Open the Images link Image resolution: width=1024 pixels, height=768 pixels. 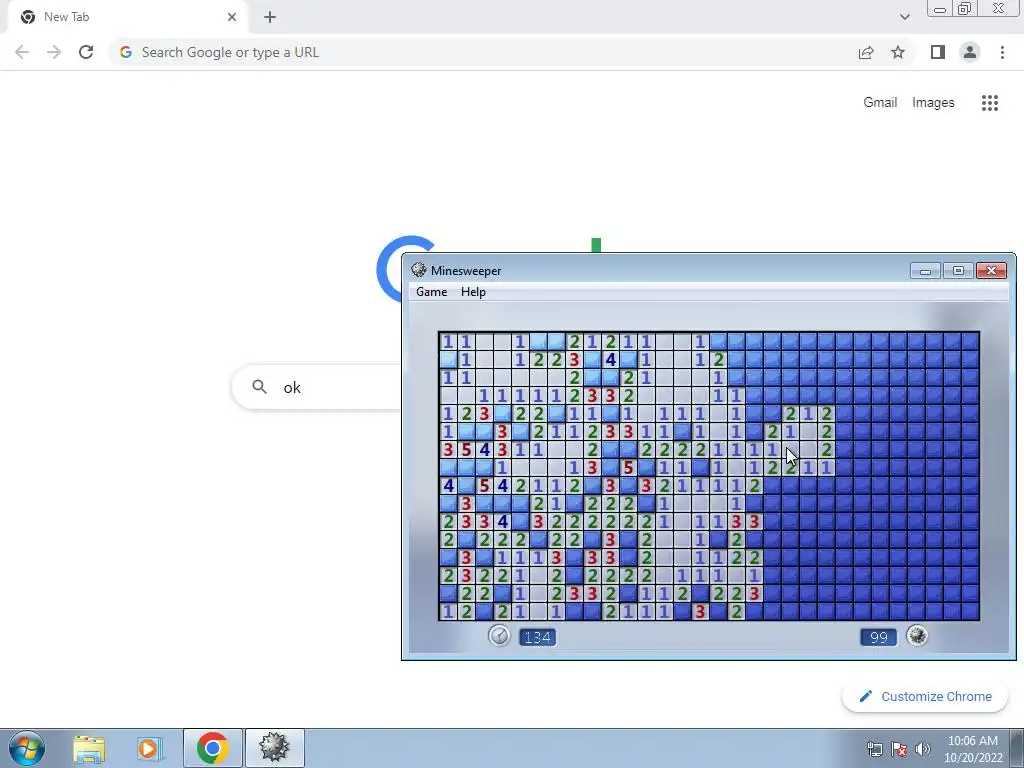point(933,103)
